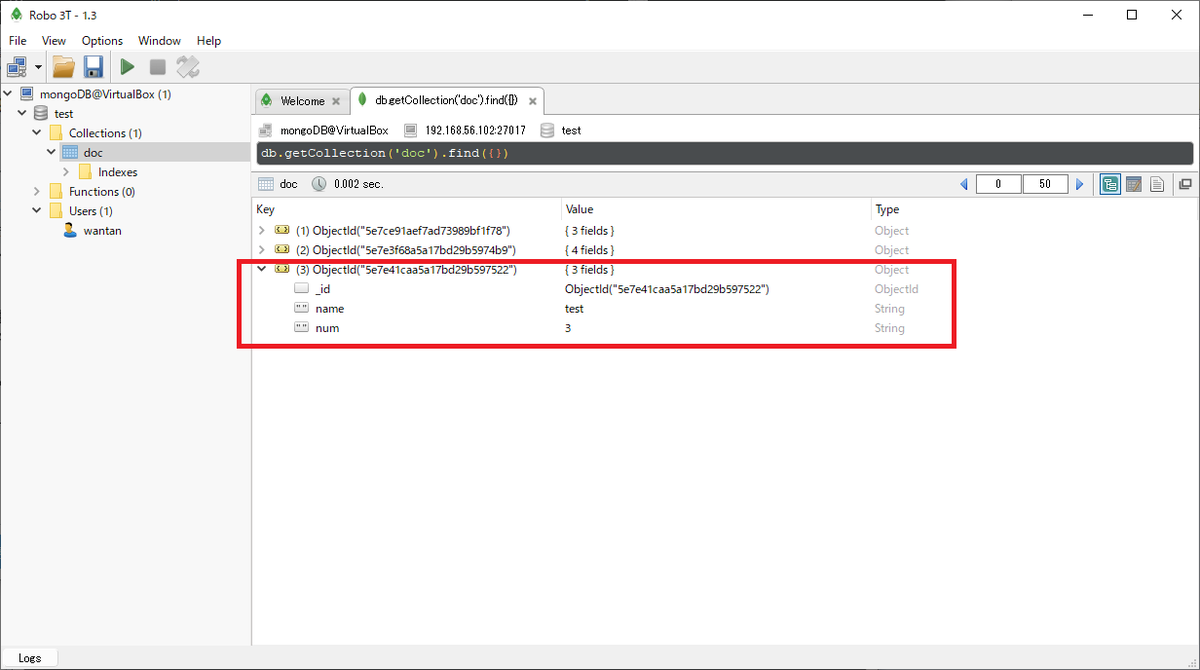Collapse the doc collection node
1200x670 pixels.
click(51, 153)
